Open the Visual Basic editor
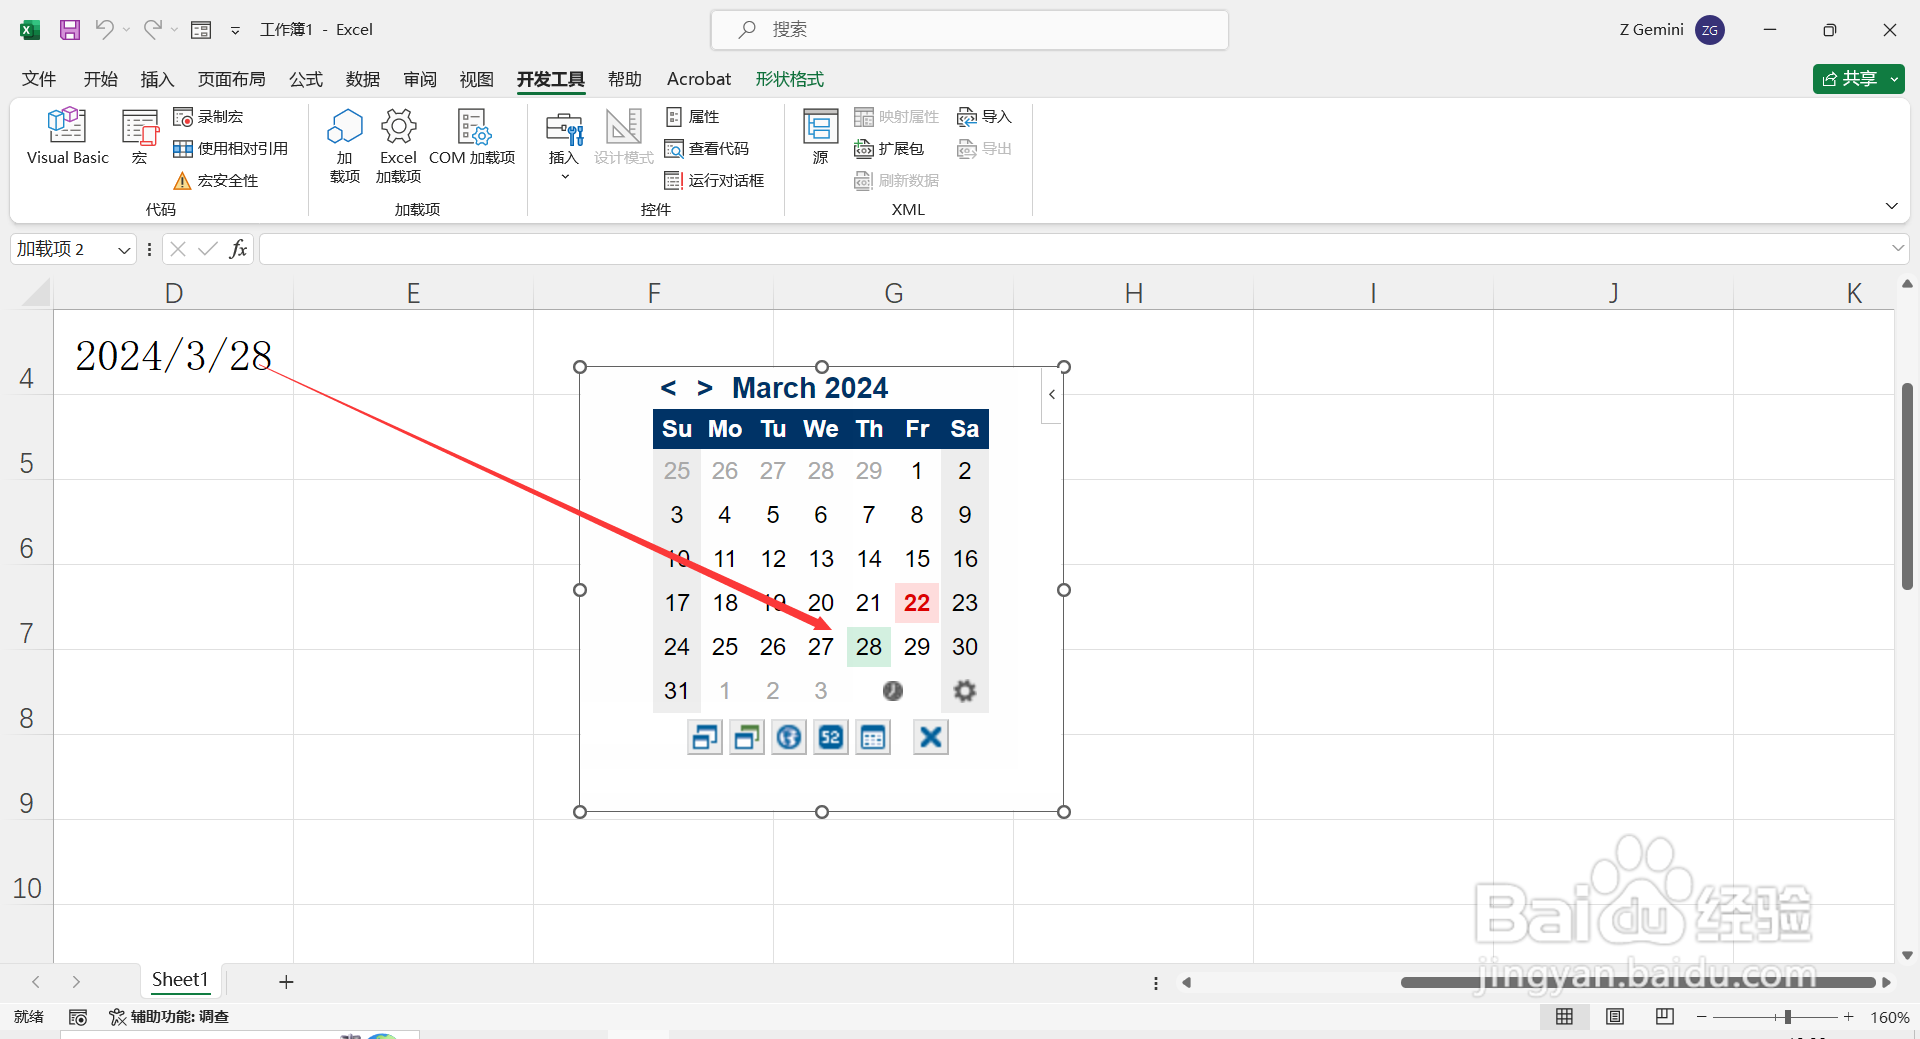The image size is (1920, 1039). 67,136
